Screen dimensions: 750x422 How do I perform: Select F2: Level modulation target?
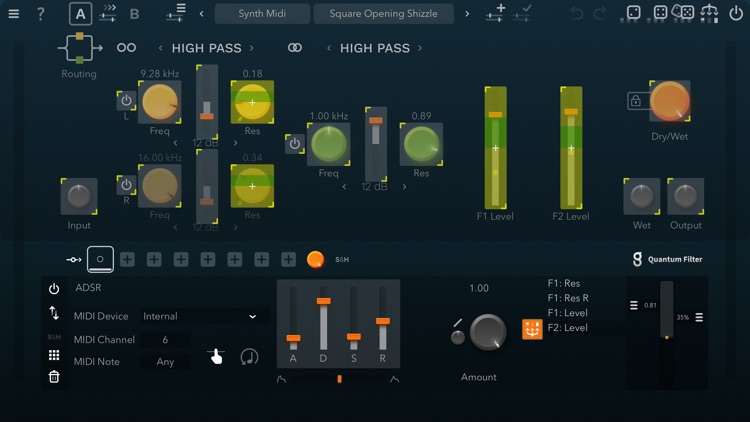point(568,328)
